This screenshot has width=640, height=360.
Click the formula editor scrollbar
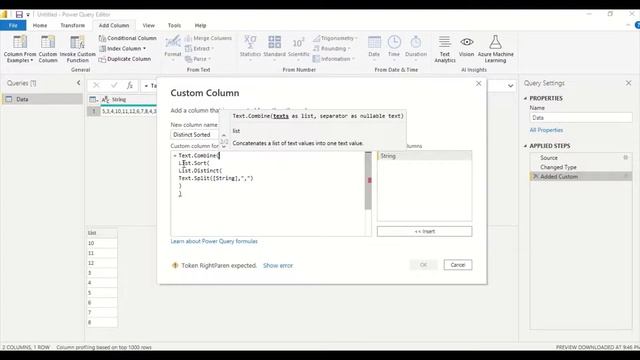click(368, 180)
